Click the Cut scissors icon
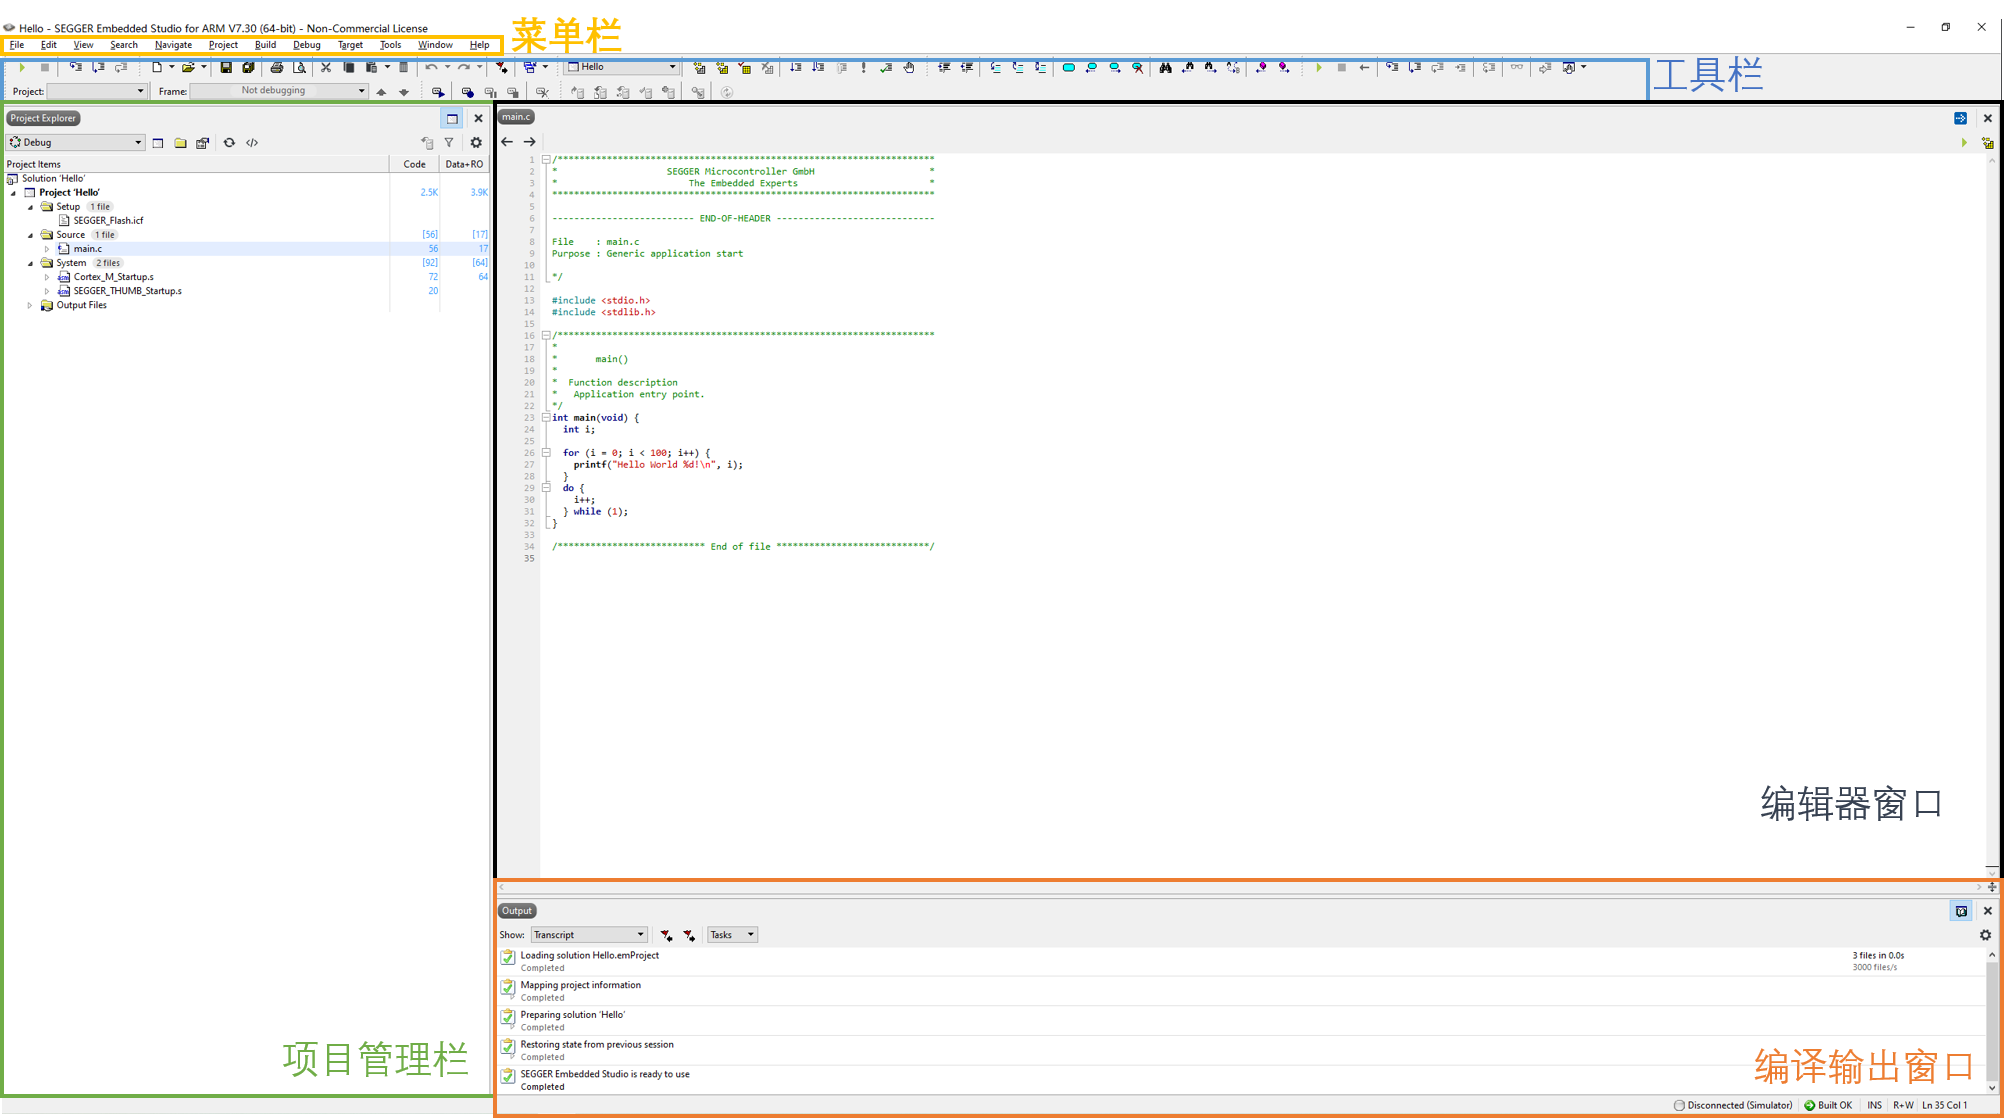Viewport: 2004px width, 1118px height. pos(326,67)
